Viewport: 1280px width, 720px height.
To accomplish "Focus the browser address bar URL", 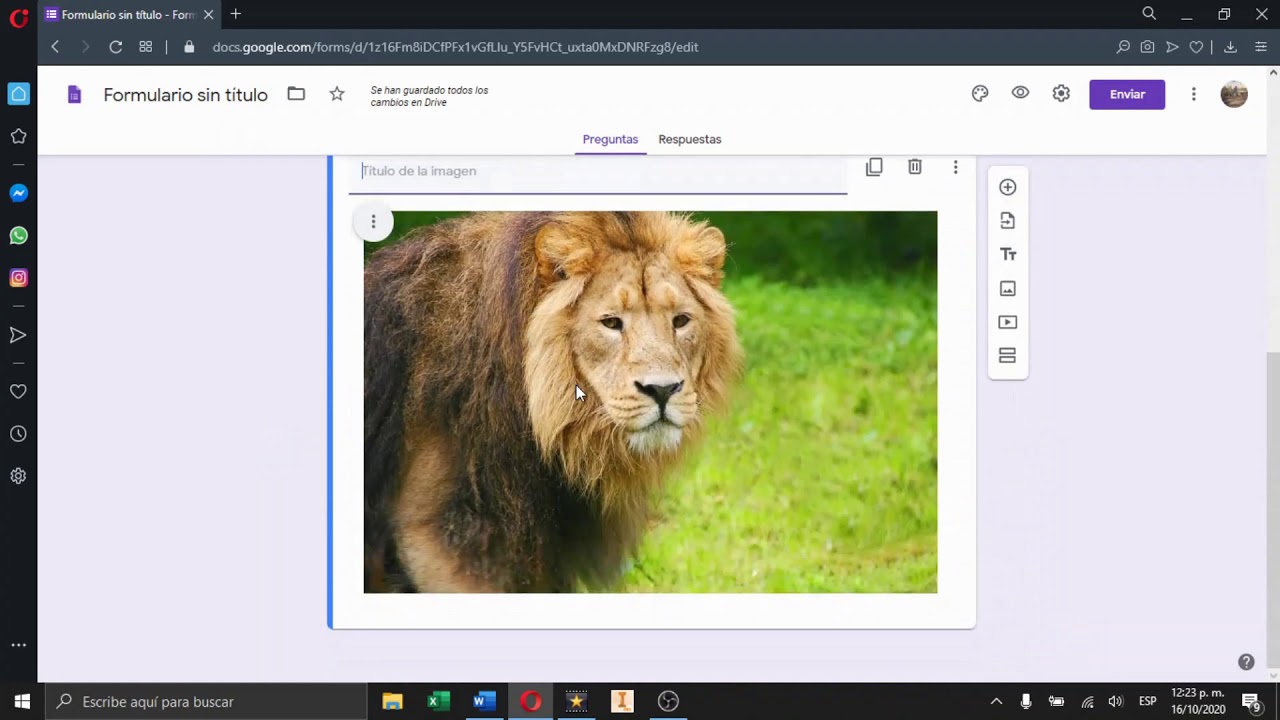I will pos(455,47).
